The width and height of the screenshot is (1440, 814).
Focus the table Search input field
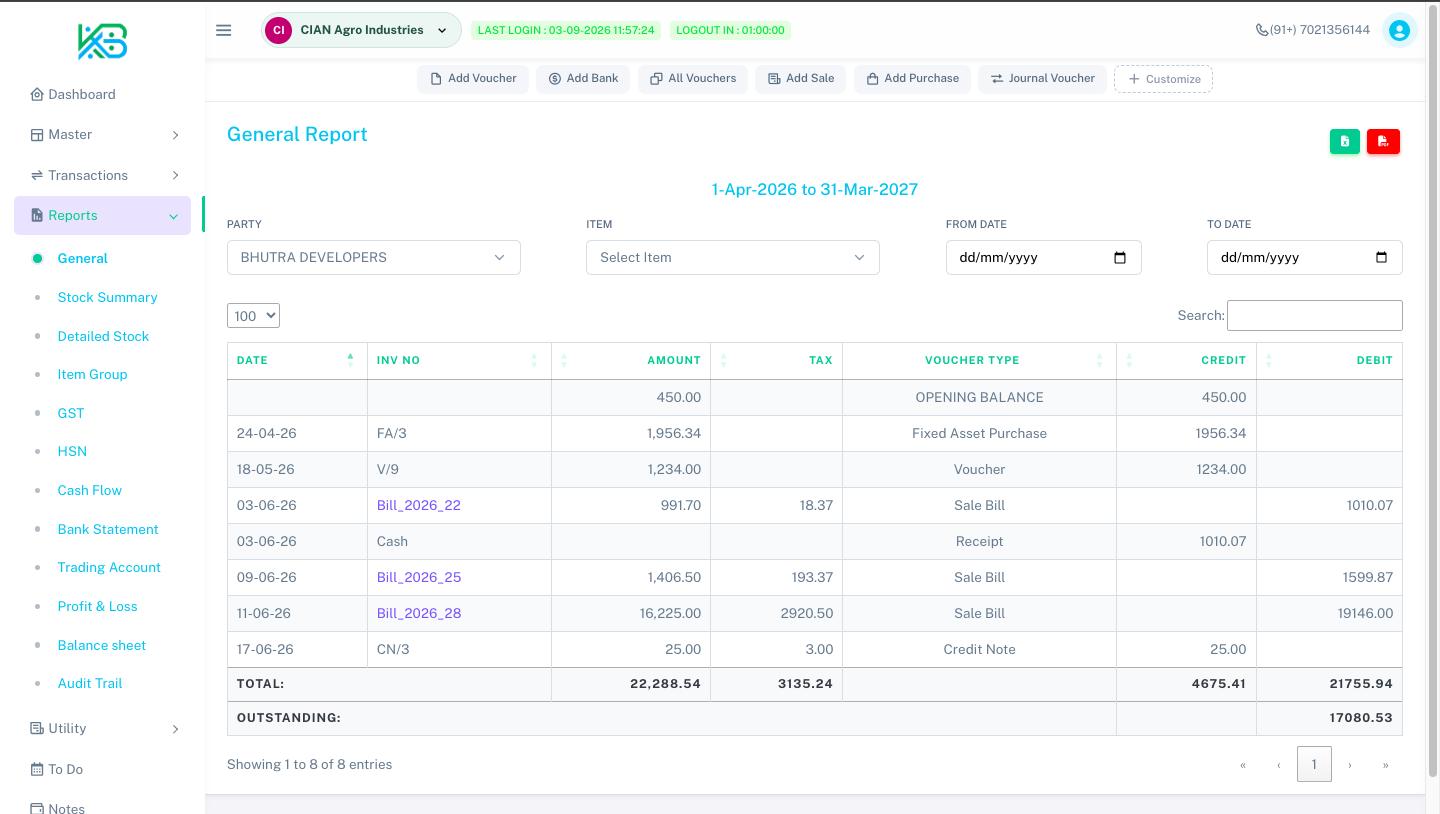(x=1314, y=315)
